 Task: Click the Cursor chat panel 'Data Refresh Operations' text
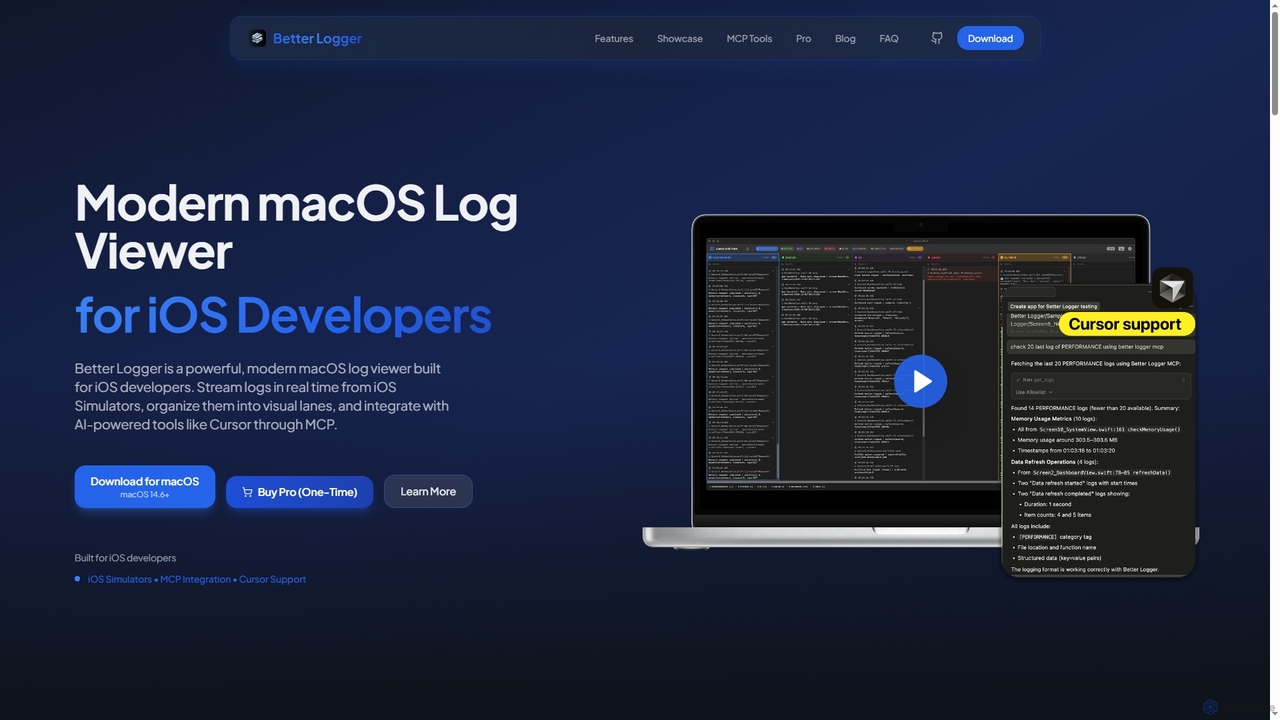coord(1053,462)
